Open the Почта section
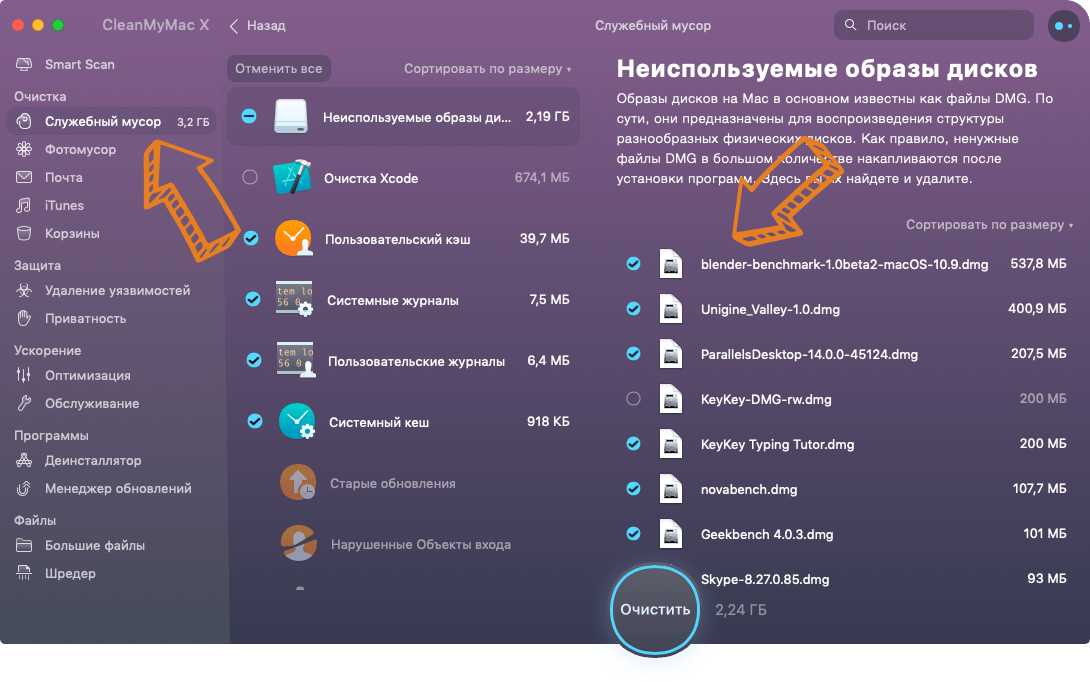The image size is (1090, 682). pos(64,177)
